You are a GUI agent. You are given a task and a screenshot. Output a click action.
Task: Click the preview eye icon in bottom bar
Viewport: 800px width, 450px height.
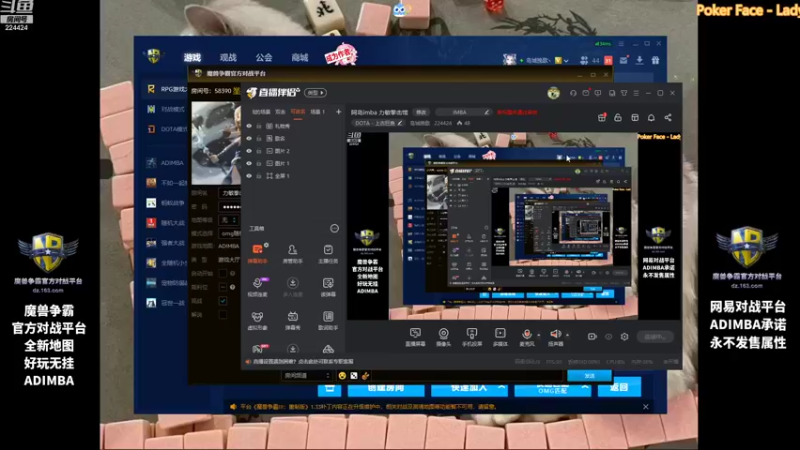(x=608, y=337)
